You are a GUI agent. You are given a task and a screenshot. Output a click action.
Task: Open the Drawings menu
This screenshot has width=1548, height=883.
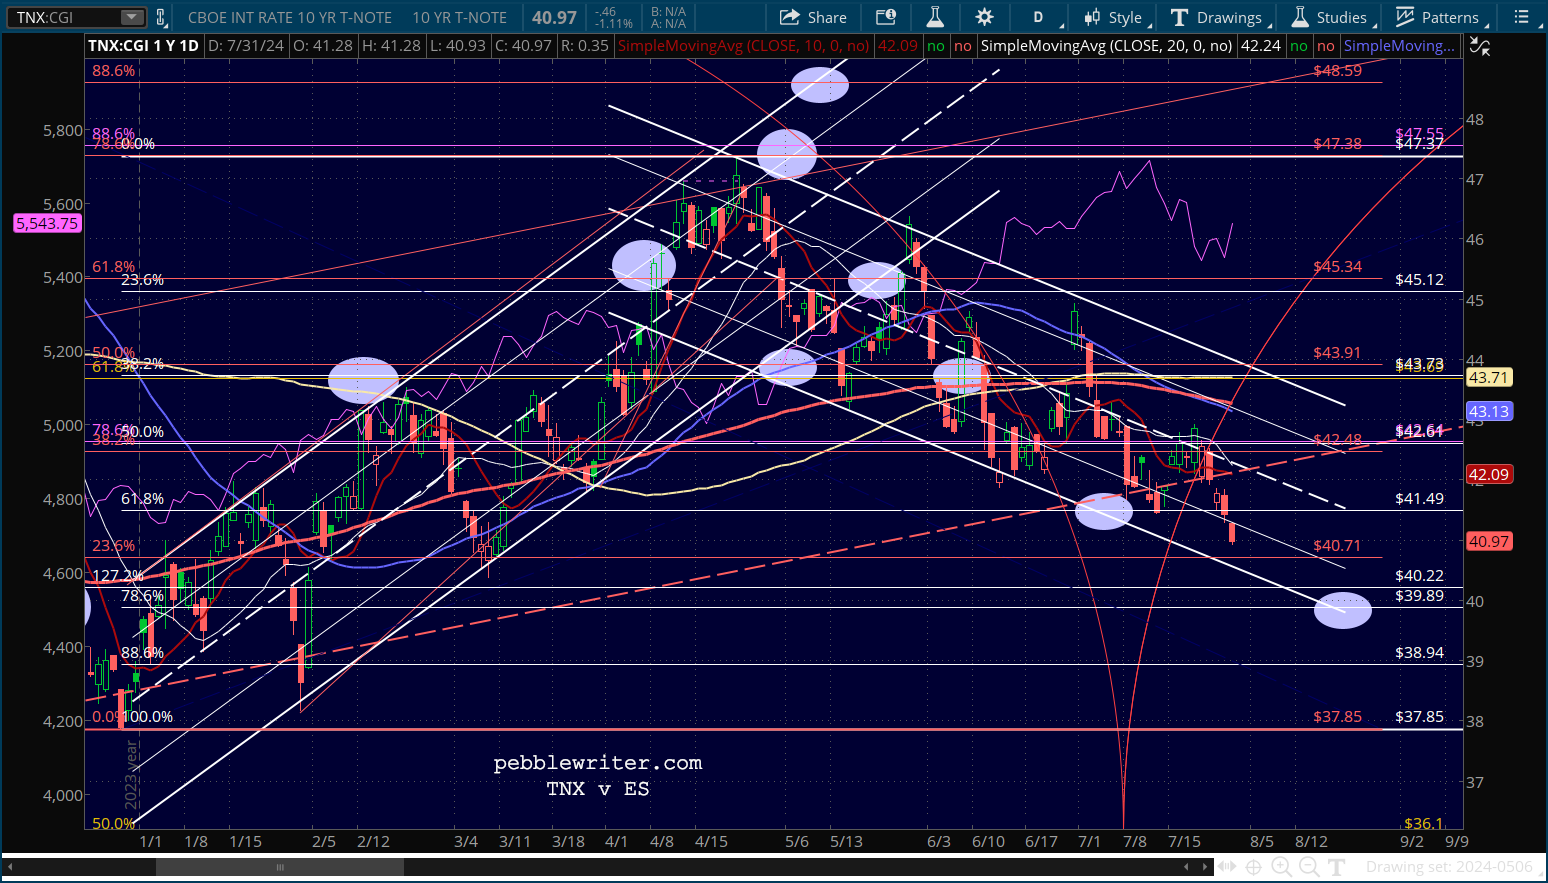1218,17
